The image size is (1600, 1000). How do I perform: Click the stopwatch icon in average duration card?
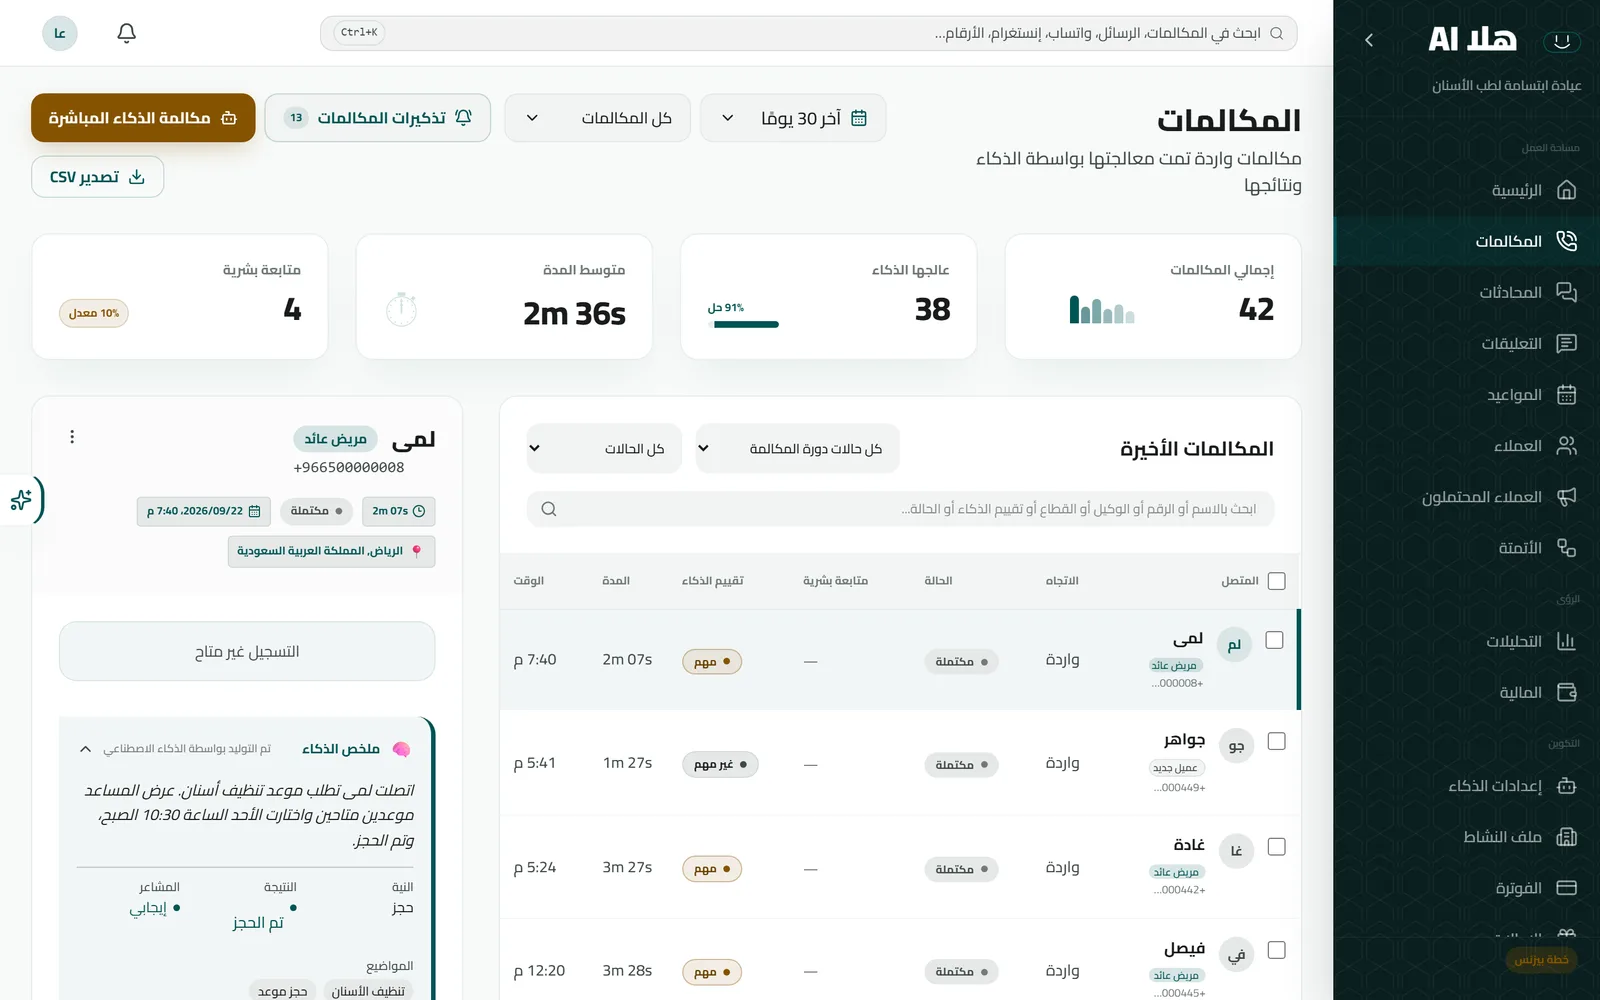(x=401, y=309)
